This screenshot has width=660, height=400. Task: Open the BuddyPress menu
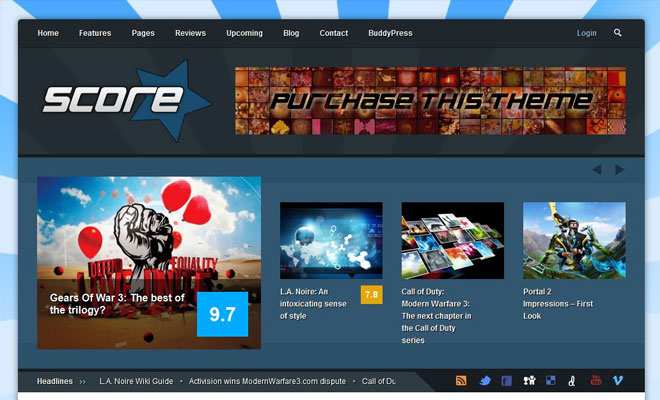tap(390, 33)
